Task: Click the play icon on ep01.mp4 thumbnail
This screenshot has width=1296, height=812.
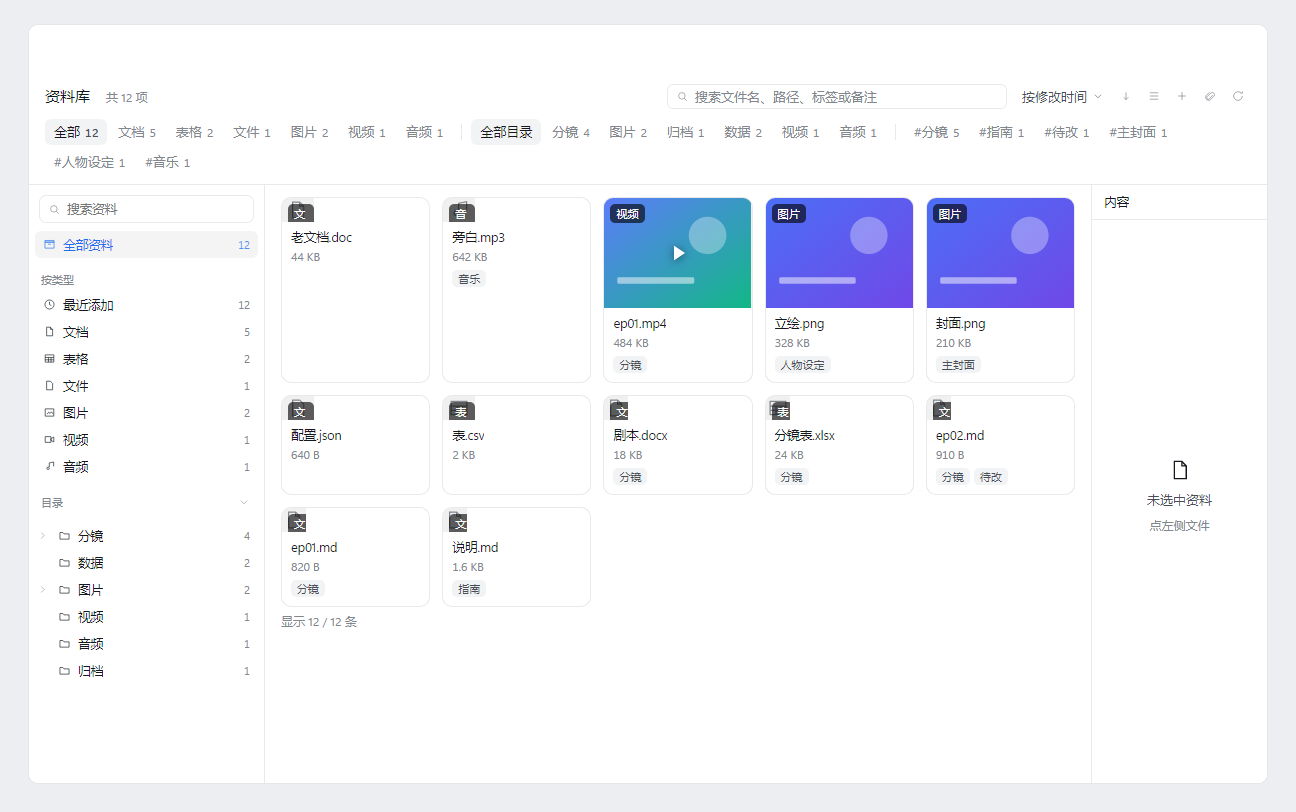Action: tap(679, 253)
